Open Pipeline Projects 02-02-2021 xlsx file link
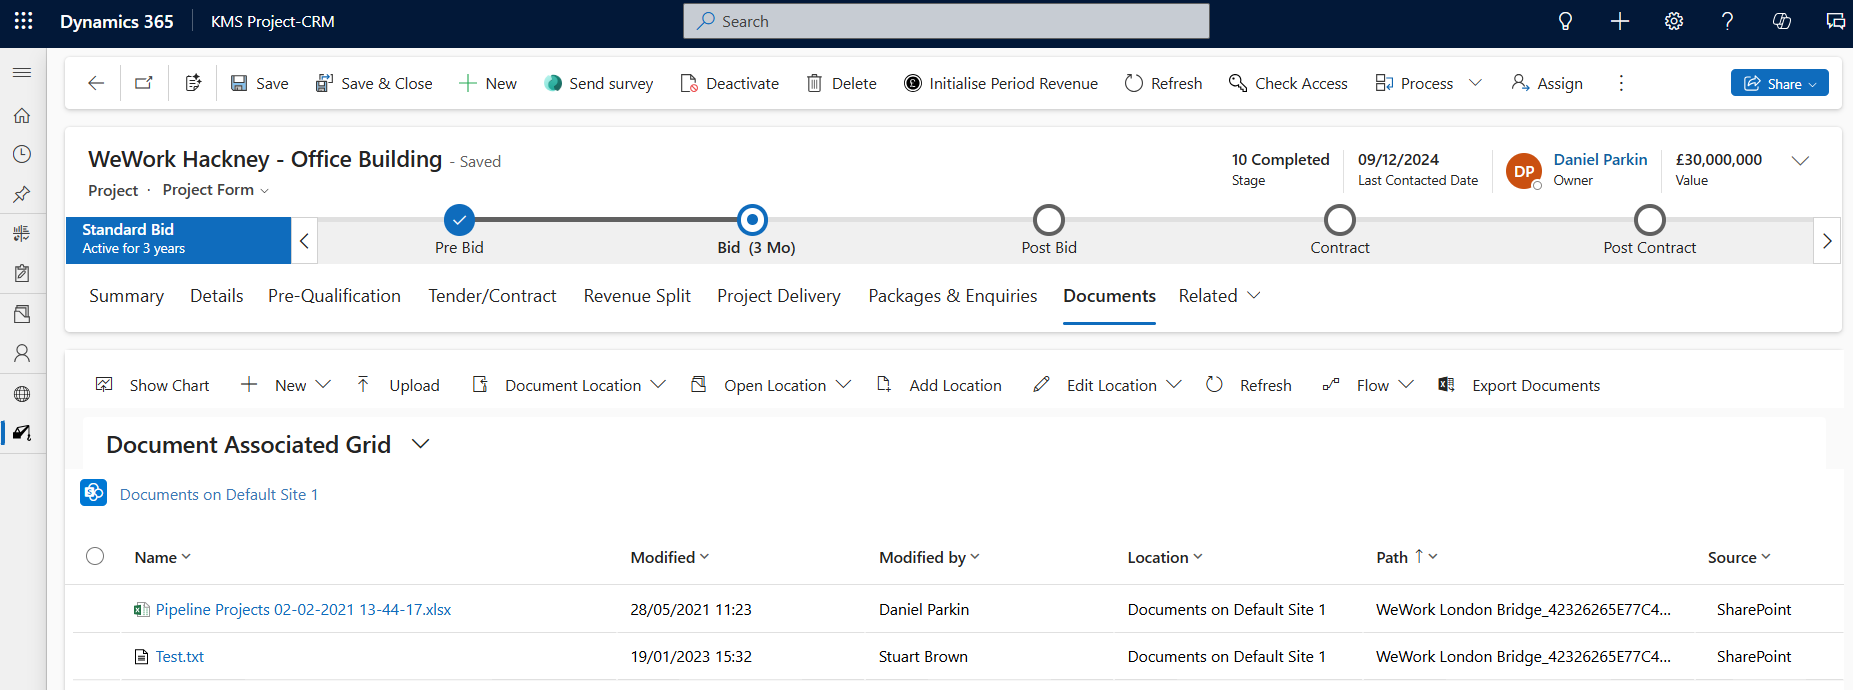The image size is (1853, 690). pos(303,609)
